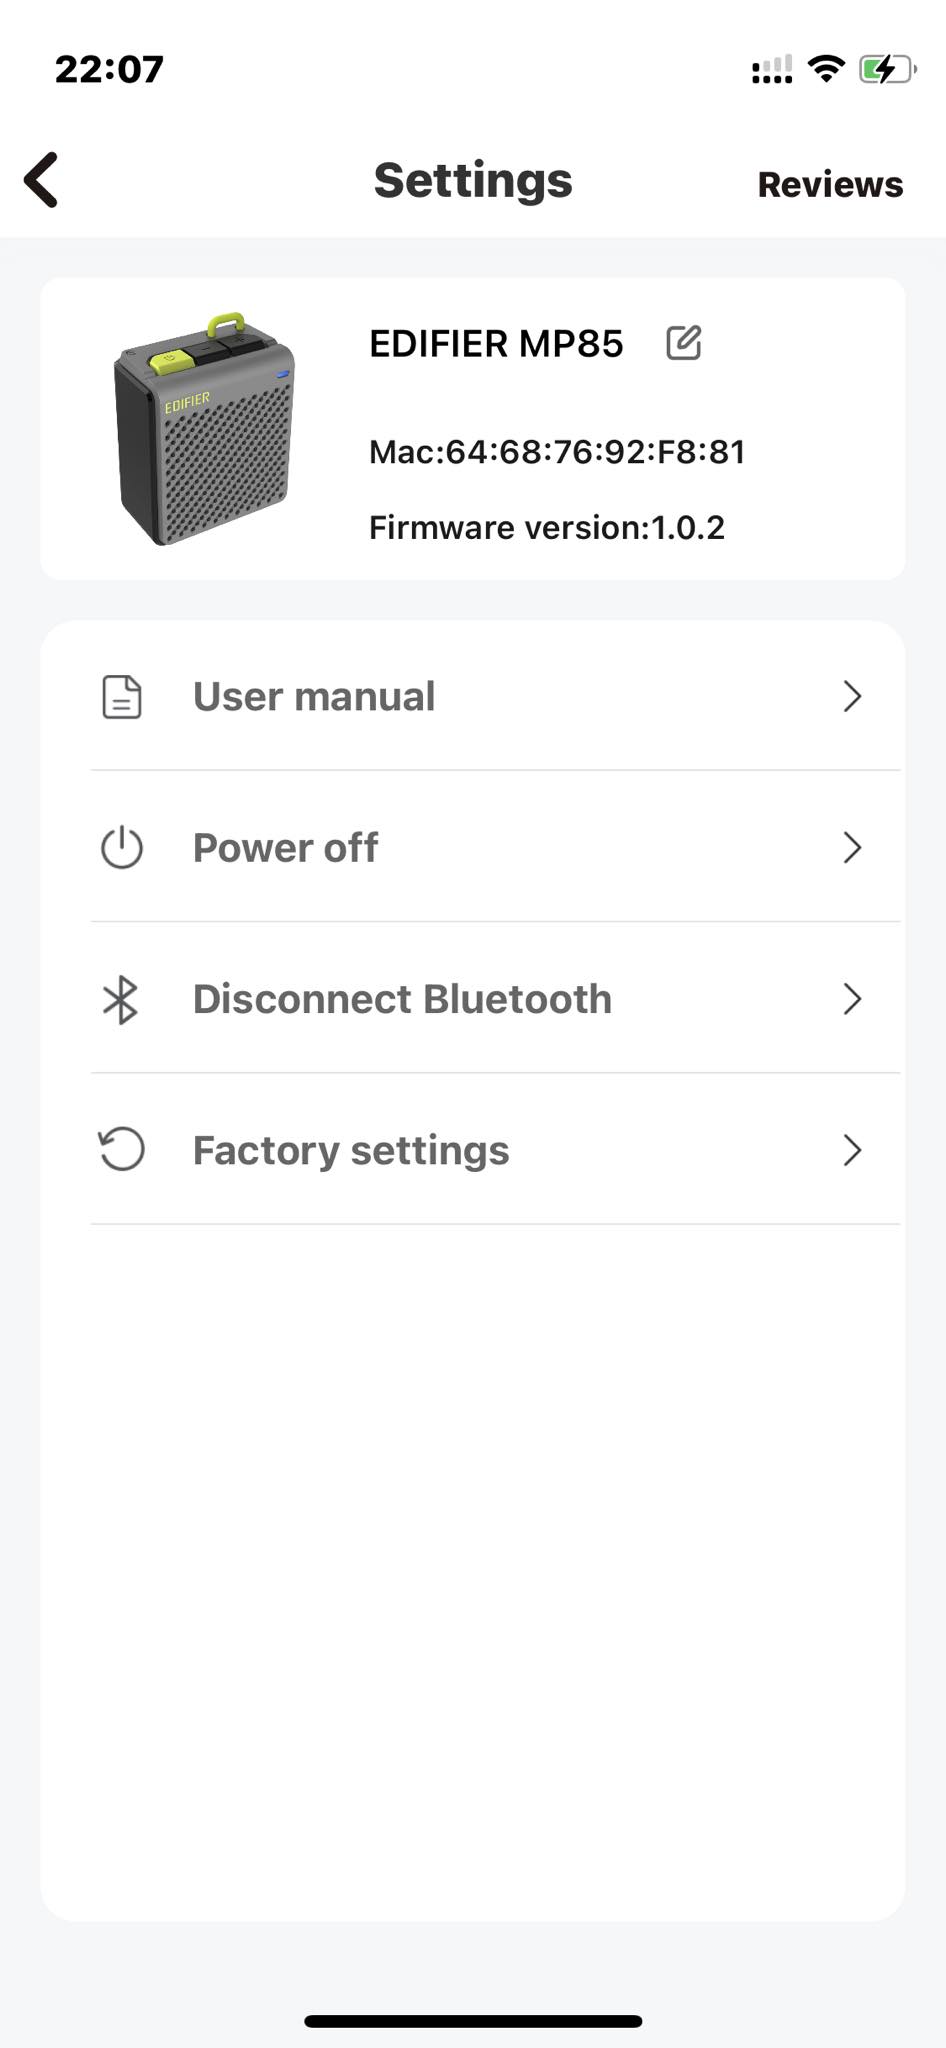Tap the battery charging indicator
Viewport: 946px width, 2048px height.
(x=887, y=69)
